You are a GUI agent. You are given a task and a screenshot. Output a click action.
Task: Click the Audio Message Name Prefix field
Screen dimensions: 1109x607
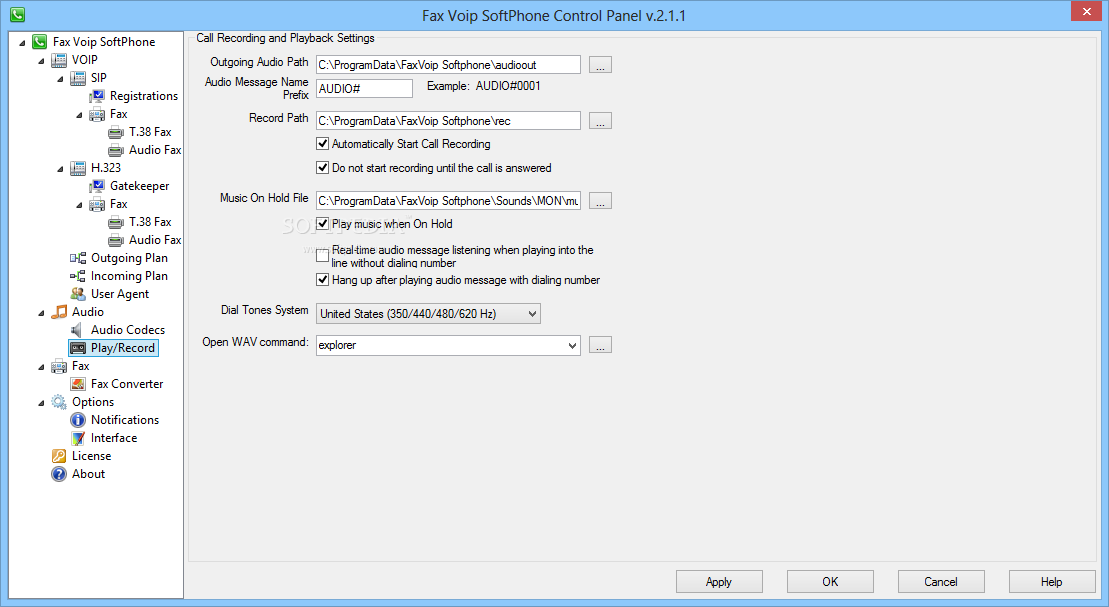tap(364, 88)
